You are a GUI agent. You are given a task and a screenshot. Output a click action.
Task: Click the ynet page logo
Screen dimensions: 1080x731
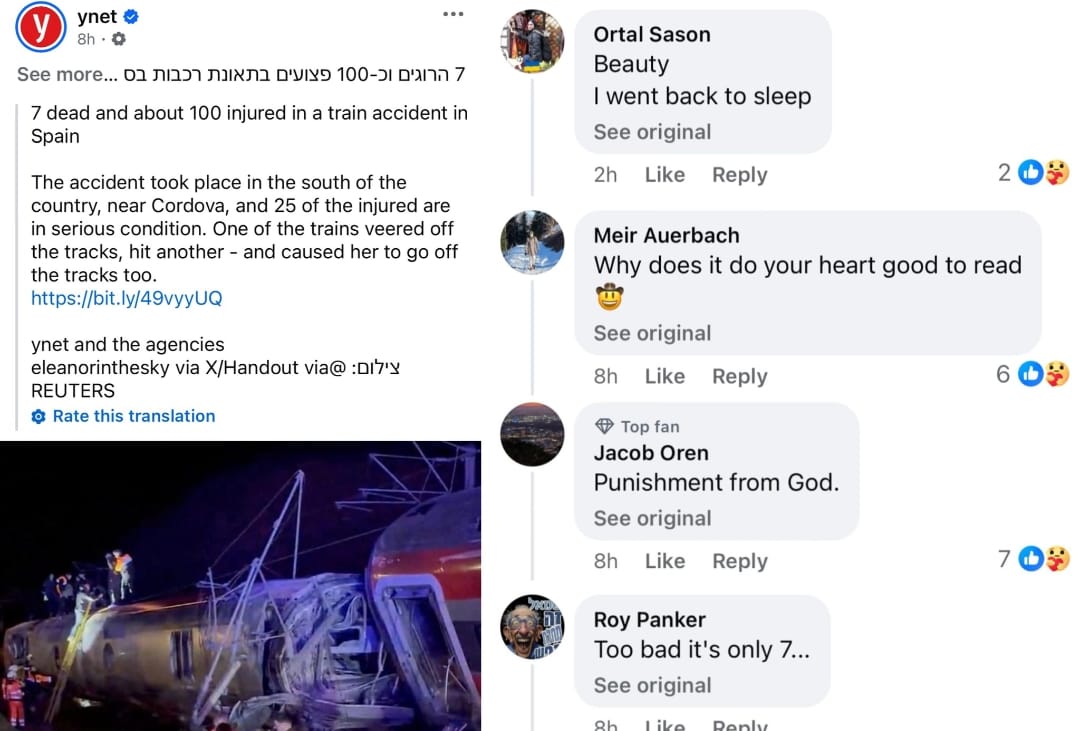pos(41,27)
